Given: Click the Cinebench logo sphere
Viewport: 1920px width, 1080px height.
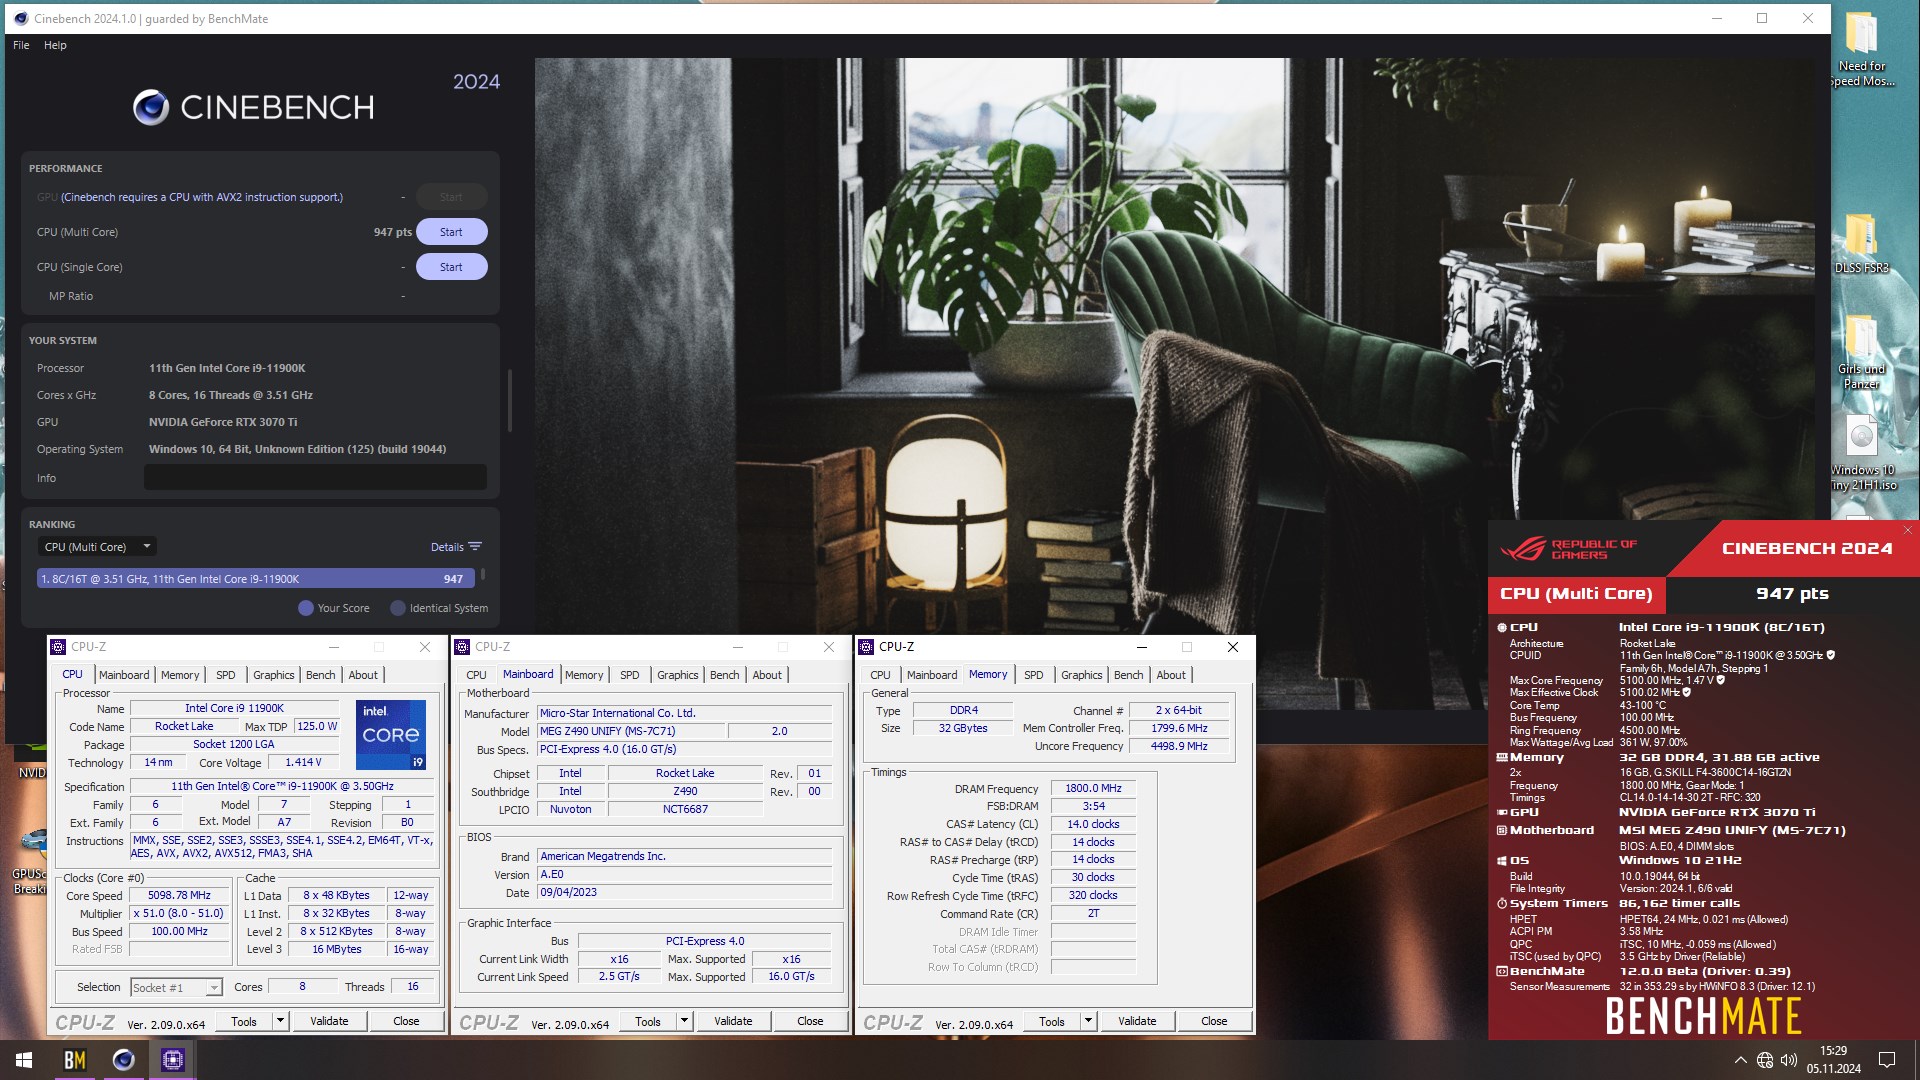Looking at the screenshot, I should click(151, 107).
